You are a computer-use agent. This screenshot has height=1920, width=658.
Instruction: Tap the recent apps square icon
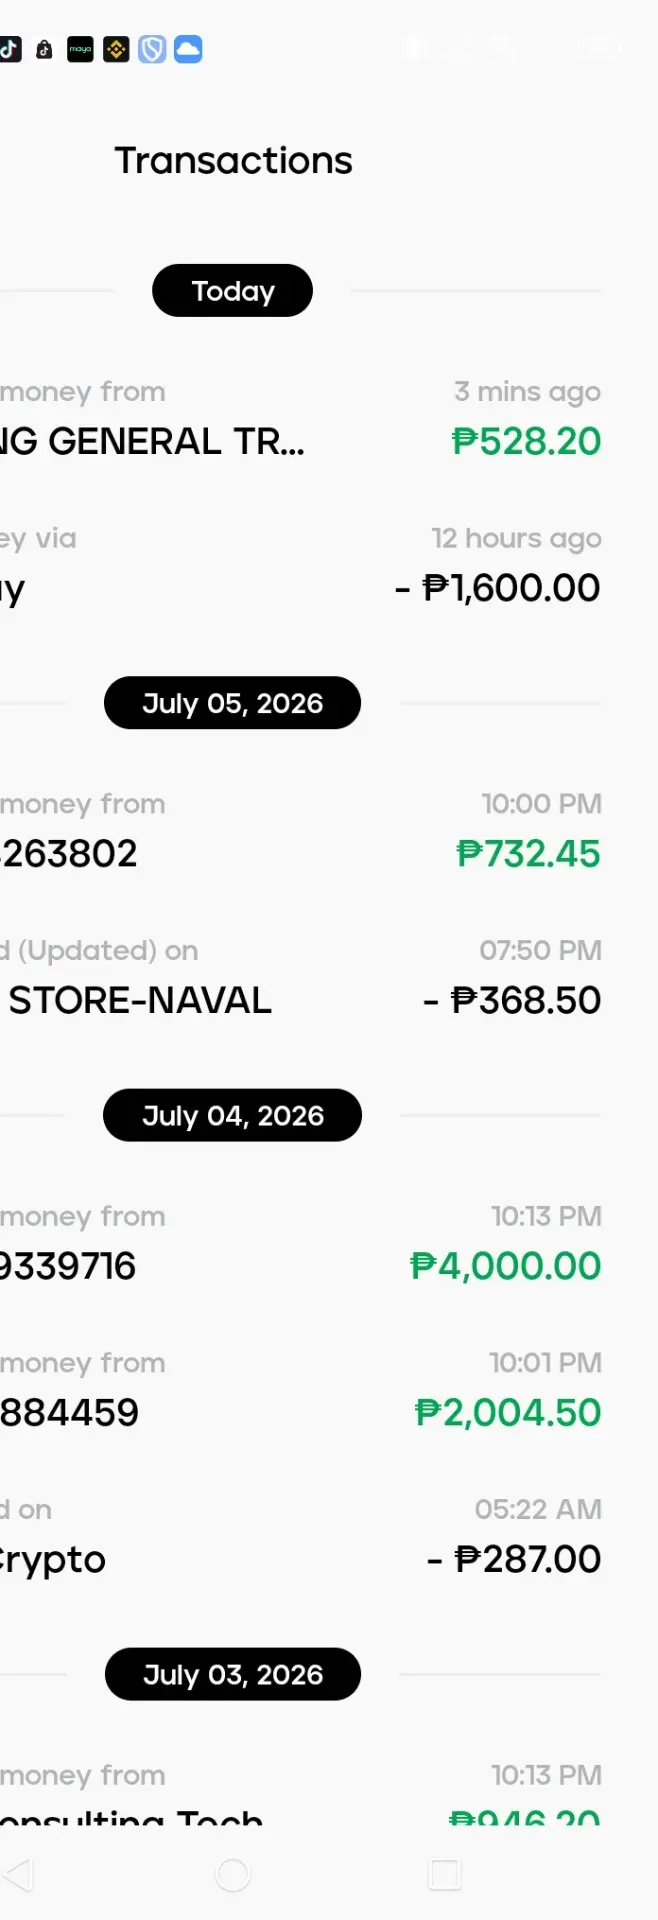point(445,1875)
